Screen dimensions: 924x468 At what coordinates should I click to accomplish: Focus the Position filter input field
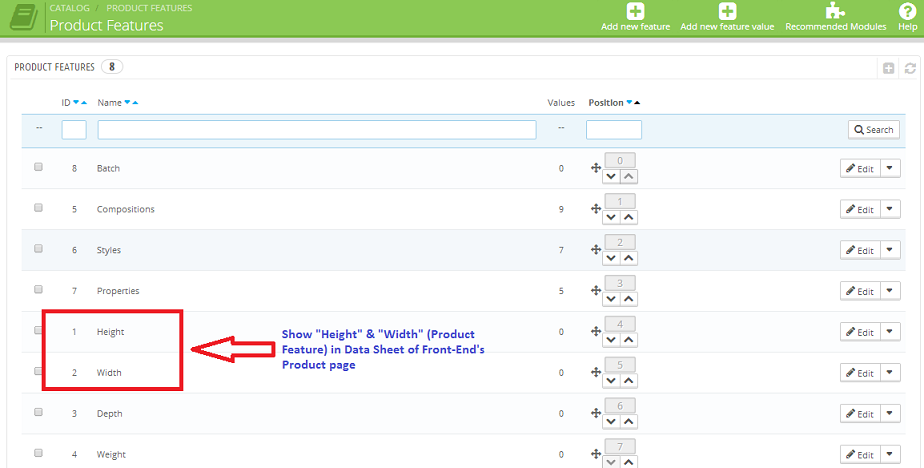[614, 130]
